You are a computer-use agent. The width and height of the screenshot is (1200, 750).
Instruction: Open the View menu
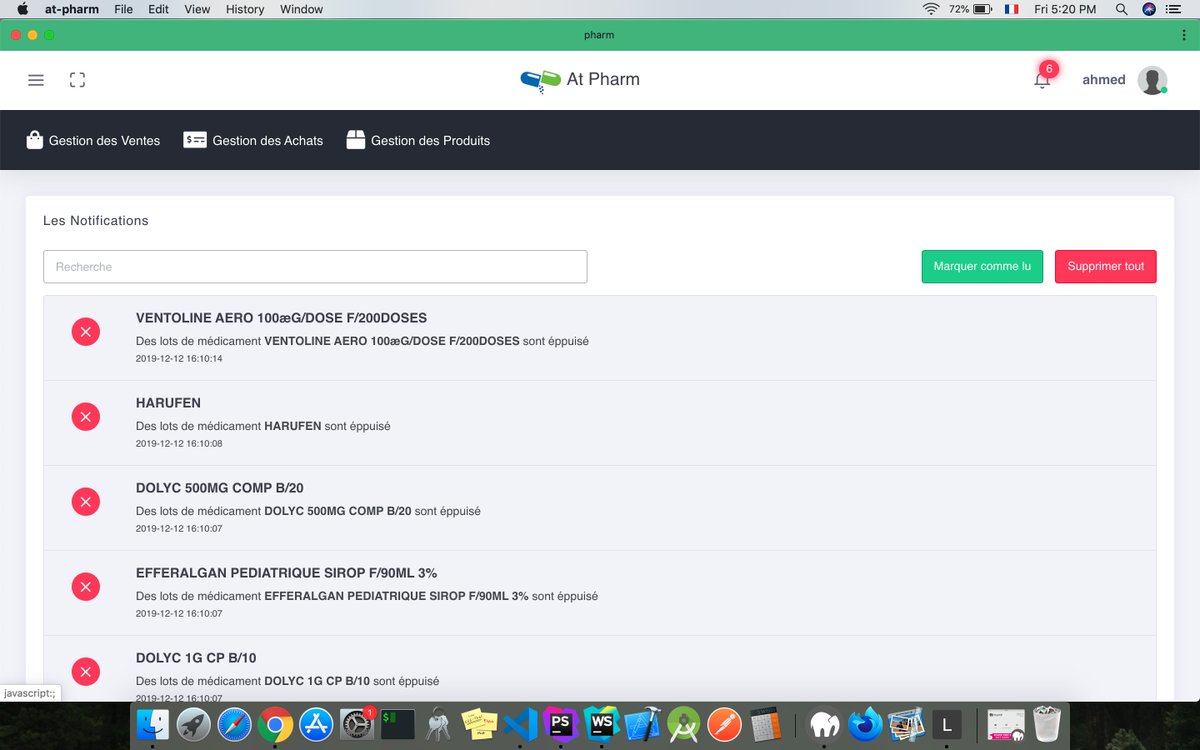tap(197, 9)
